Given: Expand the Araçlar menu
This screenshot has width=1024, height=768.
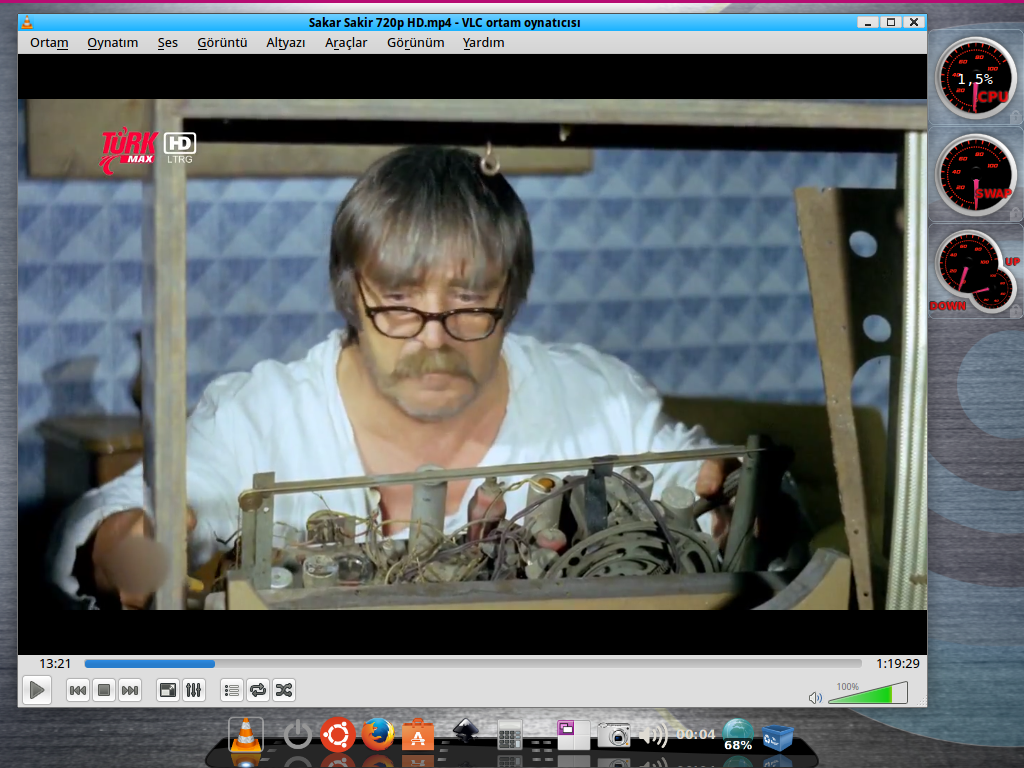Looking at the screenshot, I should tap(346, 43).
